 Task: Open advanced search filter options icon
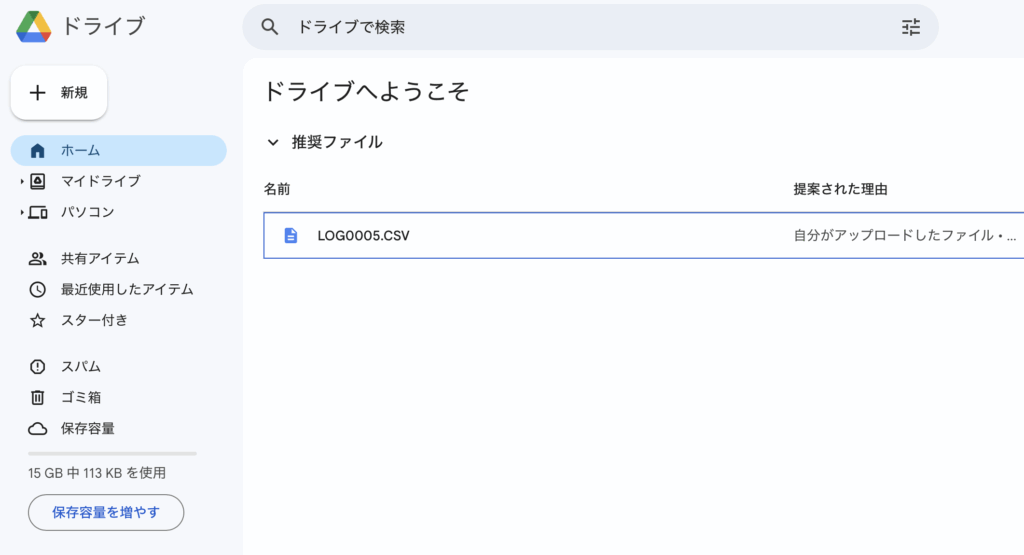point(910,27)
